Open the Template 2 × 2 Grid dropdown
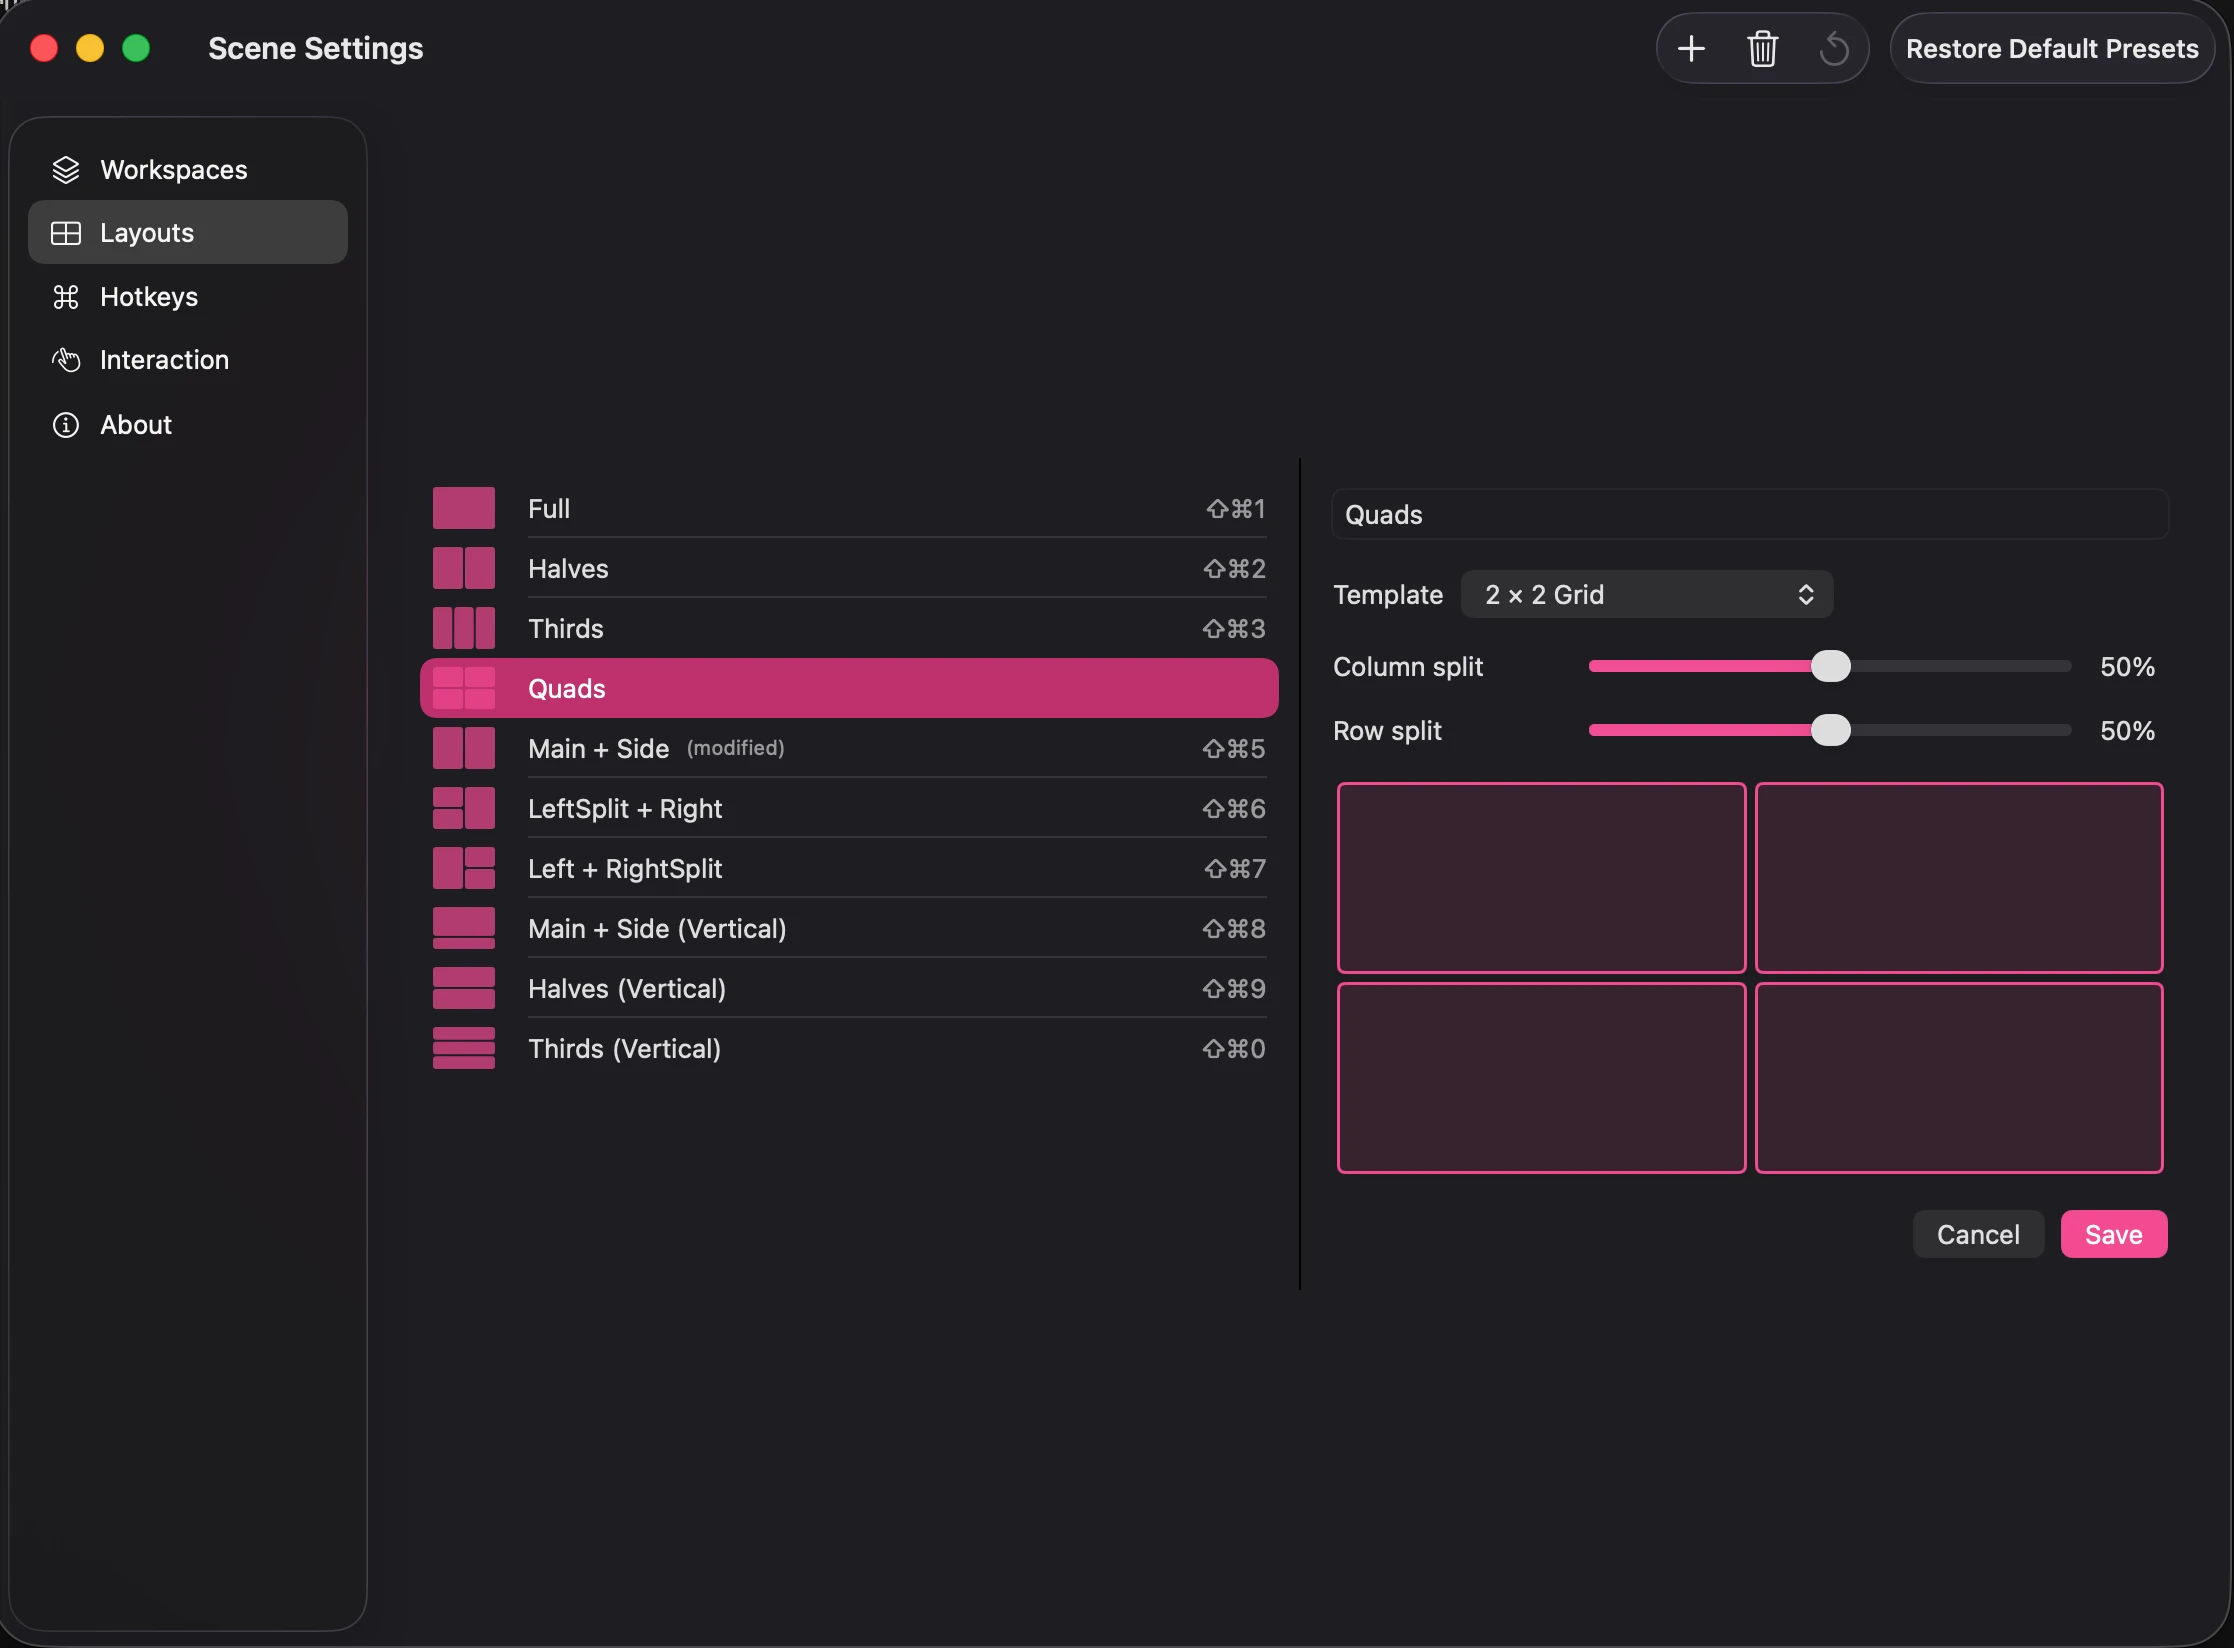The height and width of the screenshot is (1648, 2234). [x=1647, y=594]
